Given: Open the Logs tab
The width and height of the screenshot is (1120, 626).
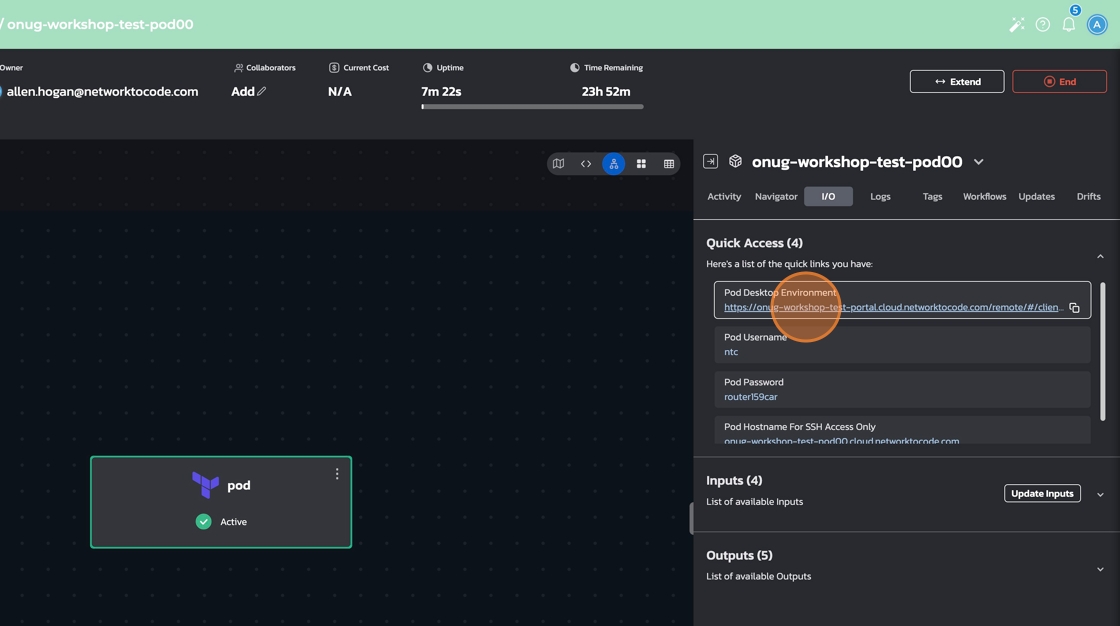Looking at the screenshot, I should click(880, 197).
